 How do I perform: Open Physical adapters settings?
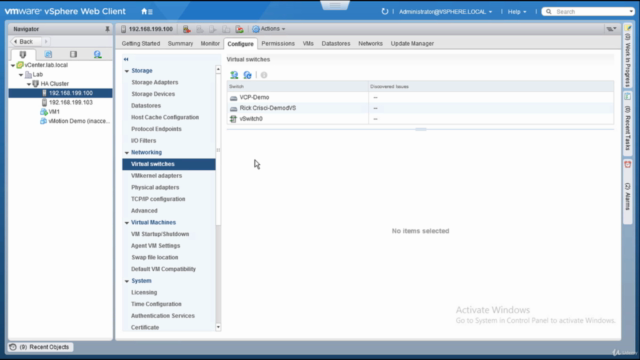155,187
